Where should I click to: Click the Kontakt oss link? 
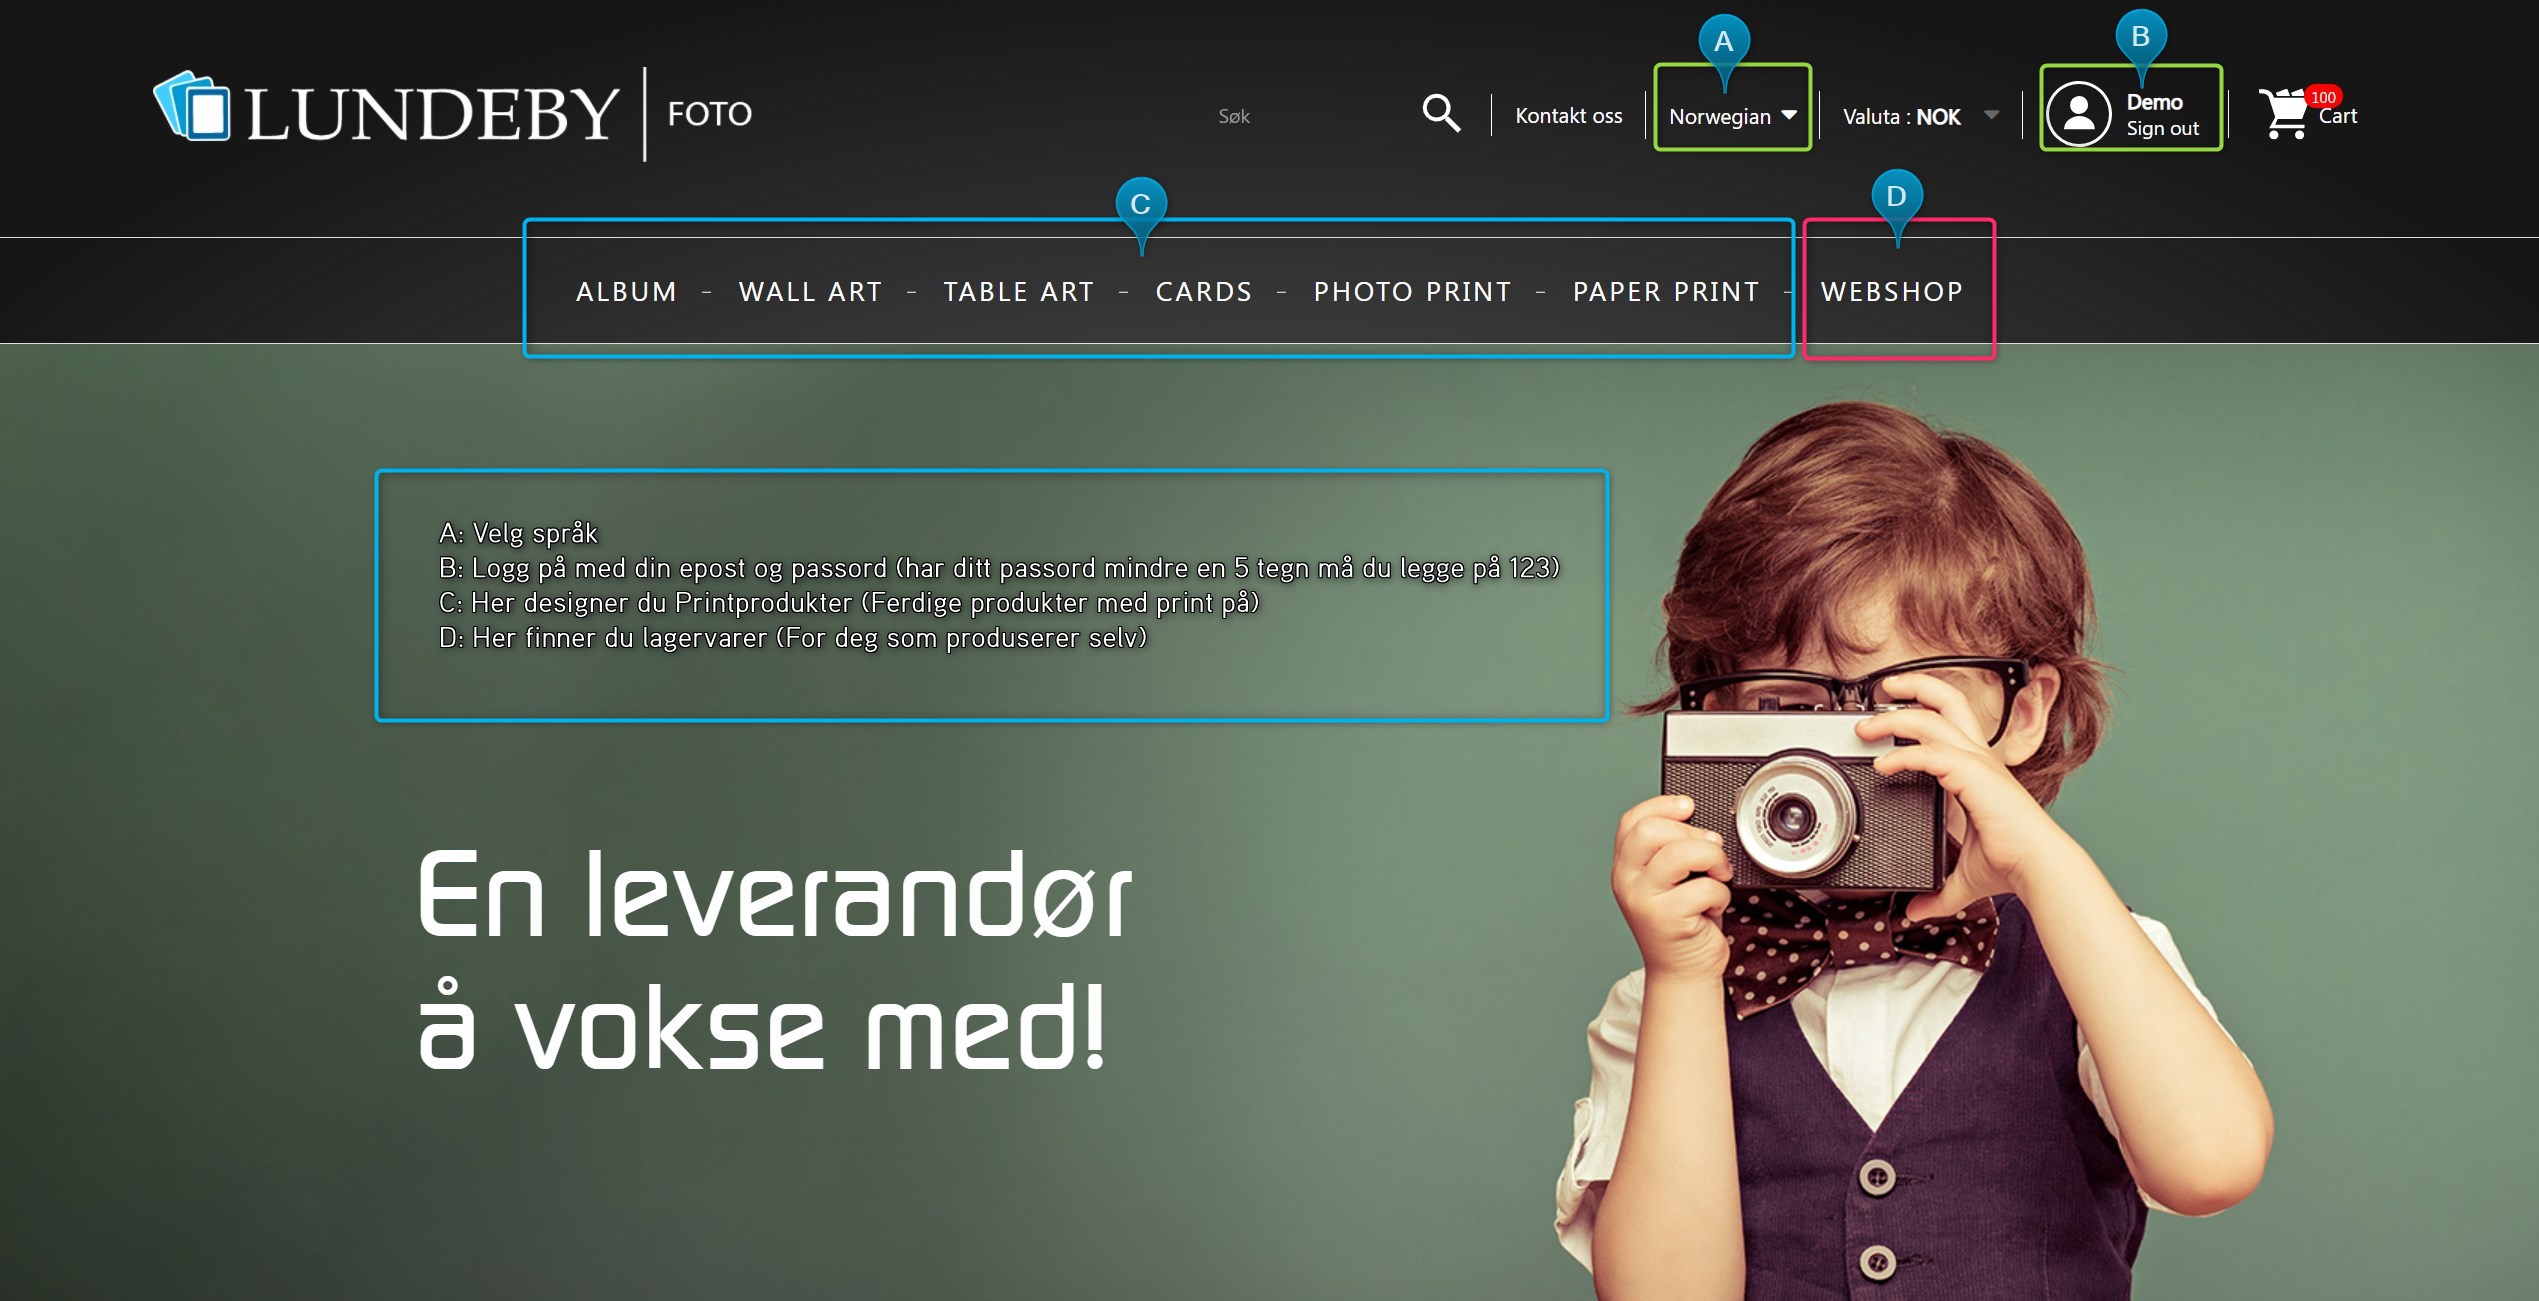click(1568, 116)
